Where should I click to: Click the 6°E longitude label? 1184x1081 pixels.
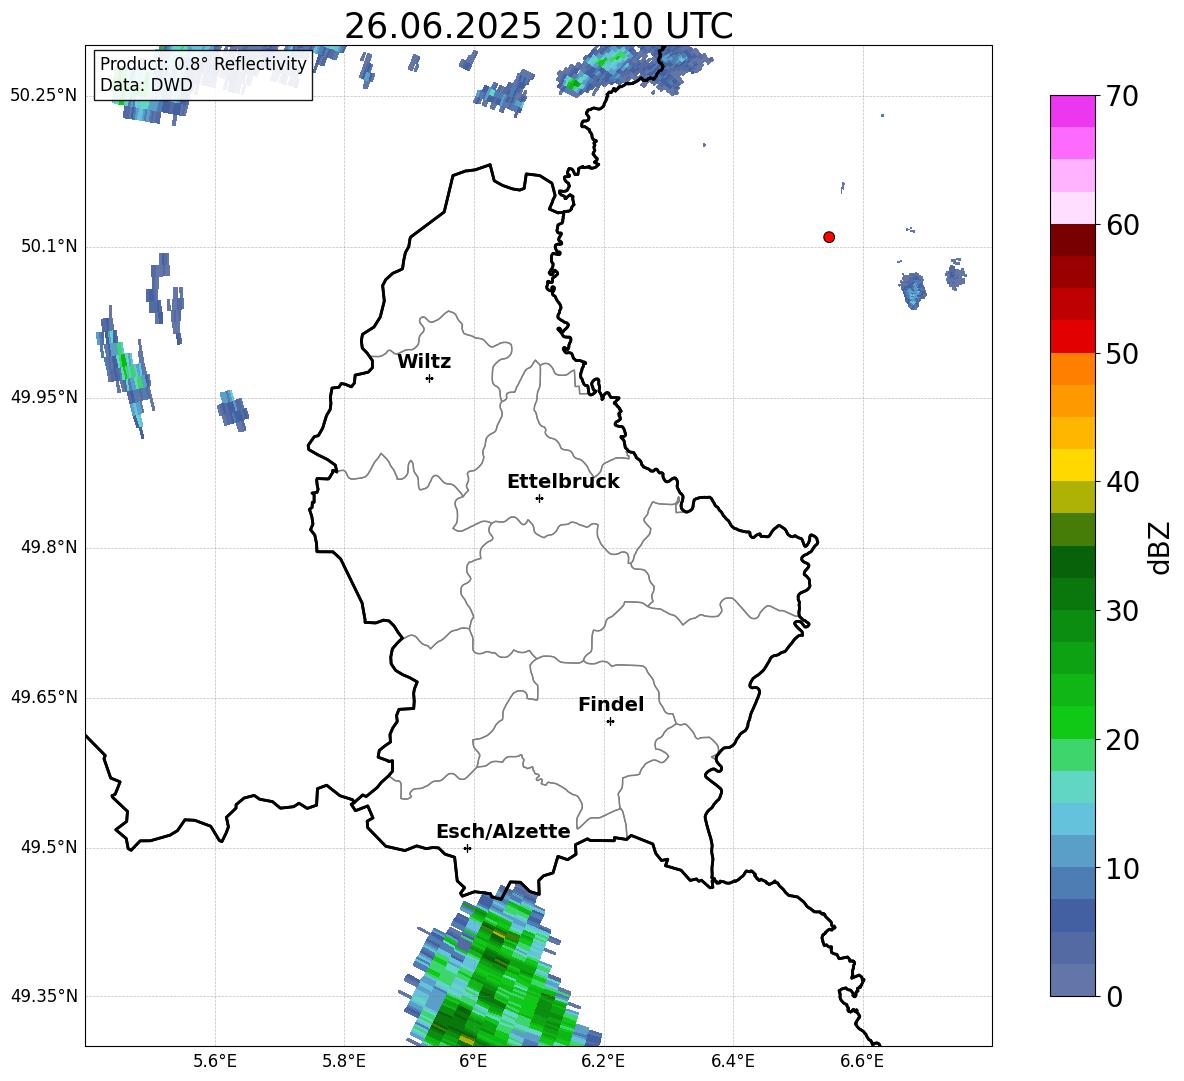[473, 1061]
